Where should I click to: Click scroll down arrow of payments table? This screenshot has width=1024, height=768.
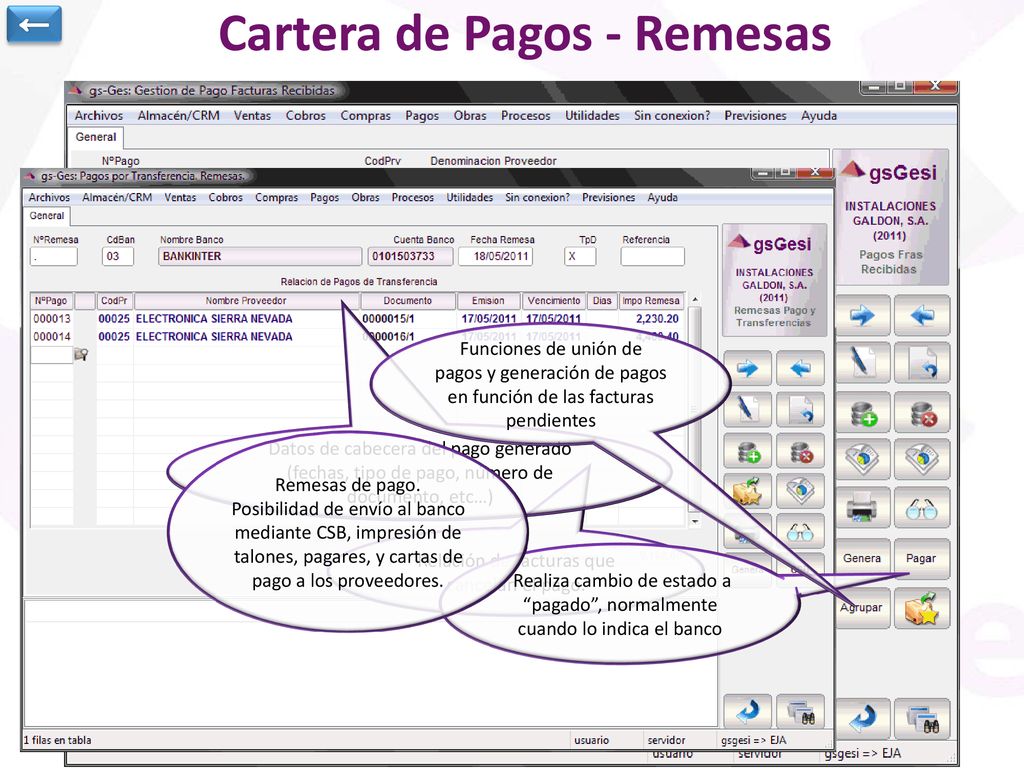tap(695, 522)
